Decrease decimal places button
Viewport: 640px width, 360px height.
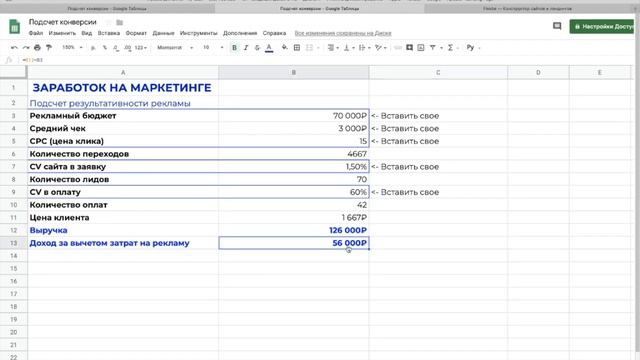click(116, 48)
